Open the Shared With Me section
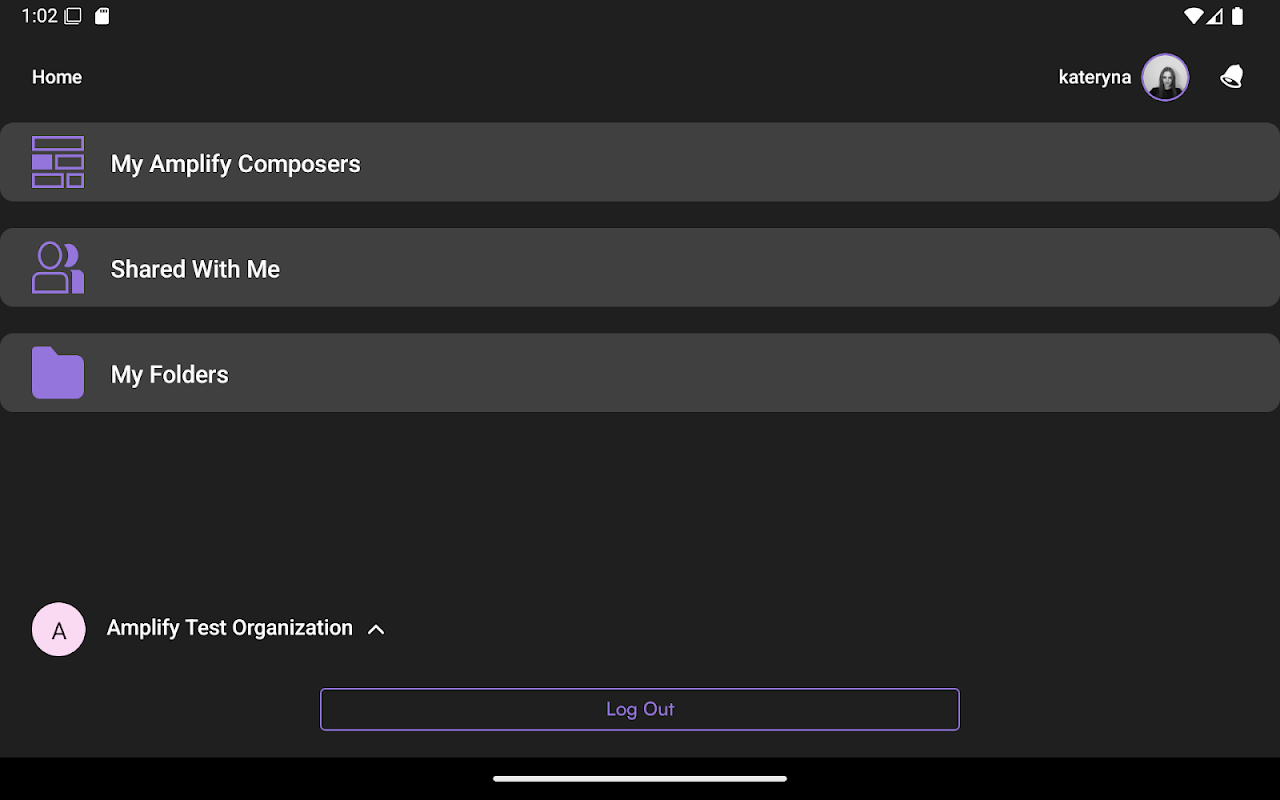 640,267
